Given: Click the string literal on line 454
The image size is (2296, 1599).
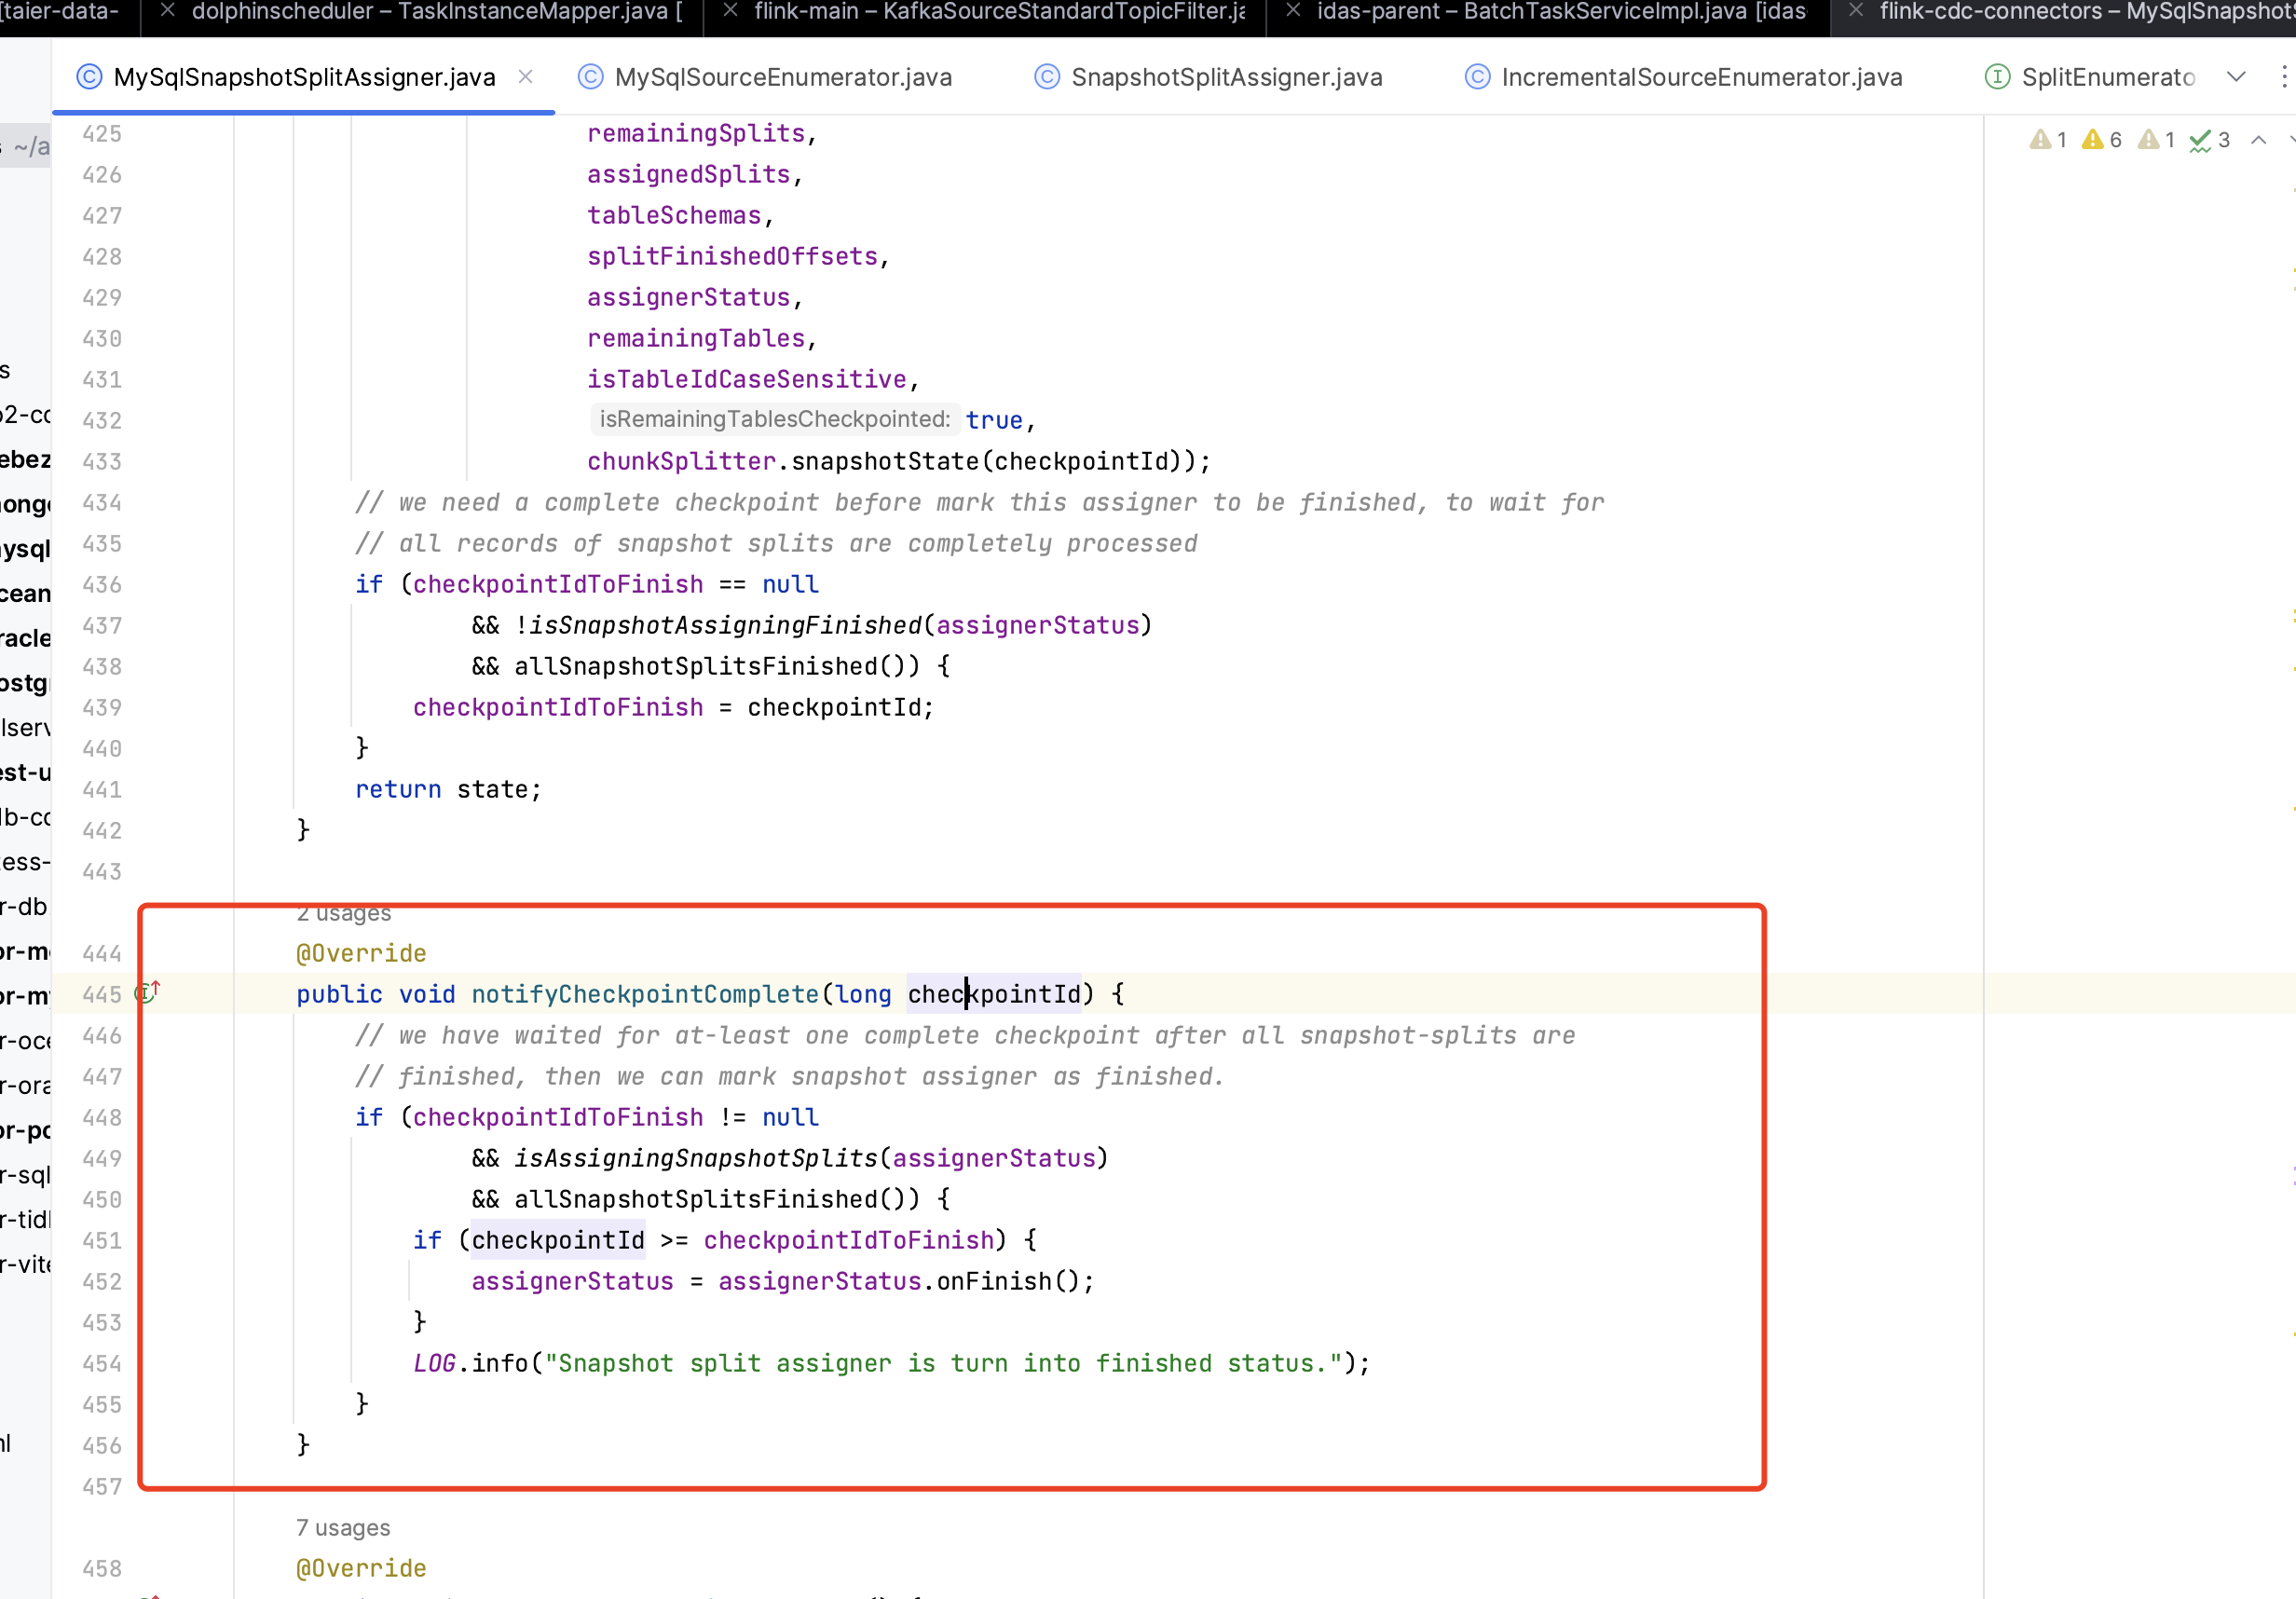Looking at the screenshot, I should point(942,1363).
